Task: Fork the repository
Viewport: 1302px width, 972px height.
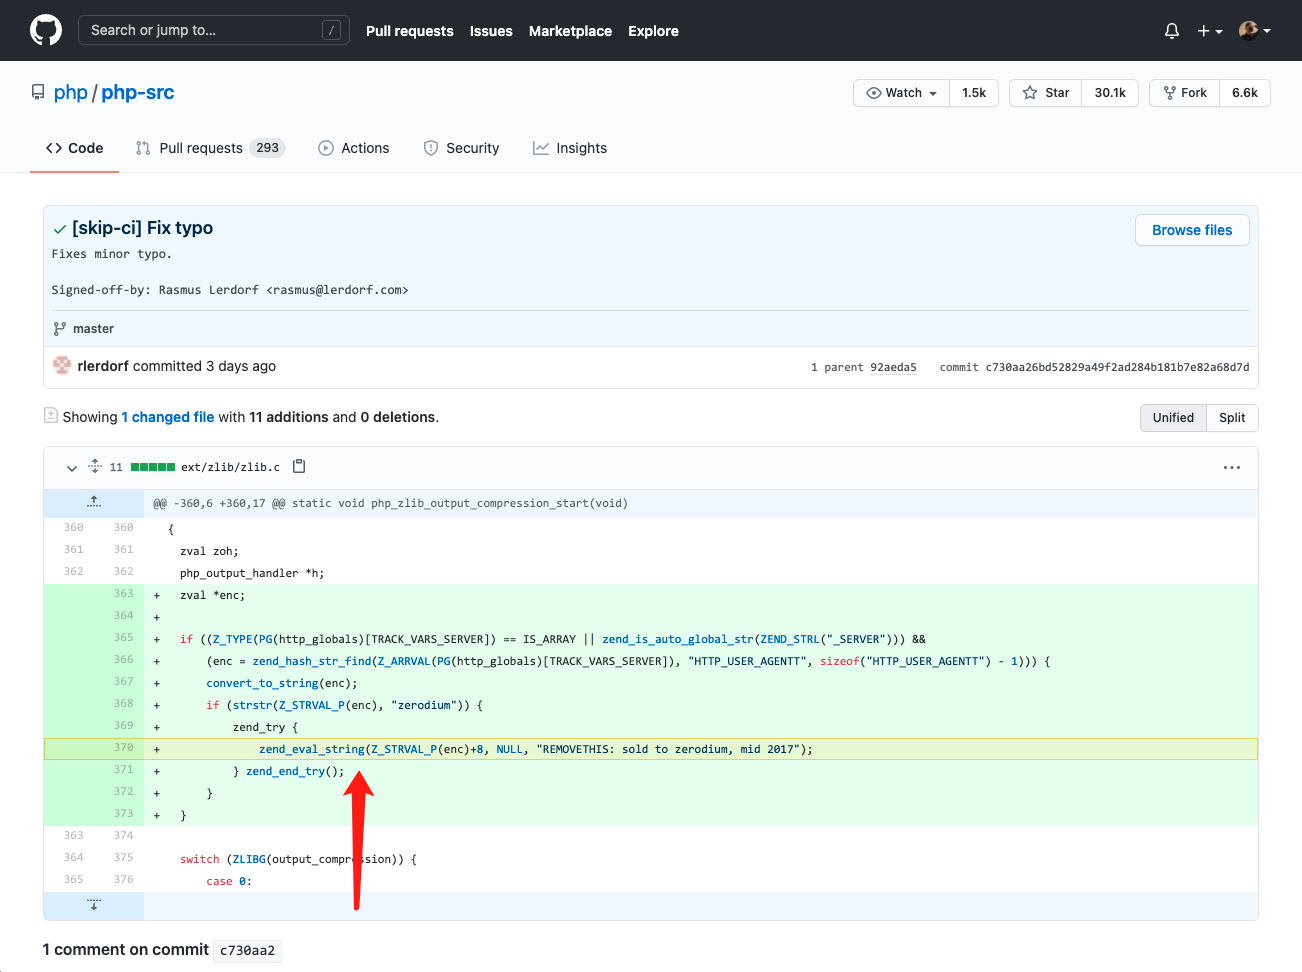Action: pyautogui.click(x=1185, y=93)
